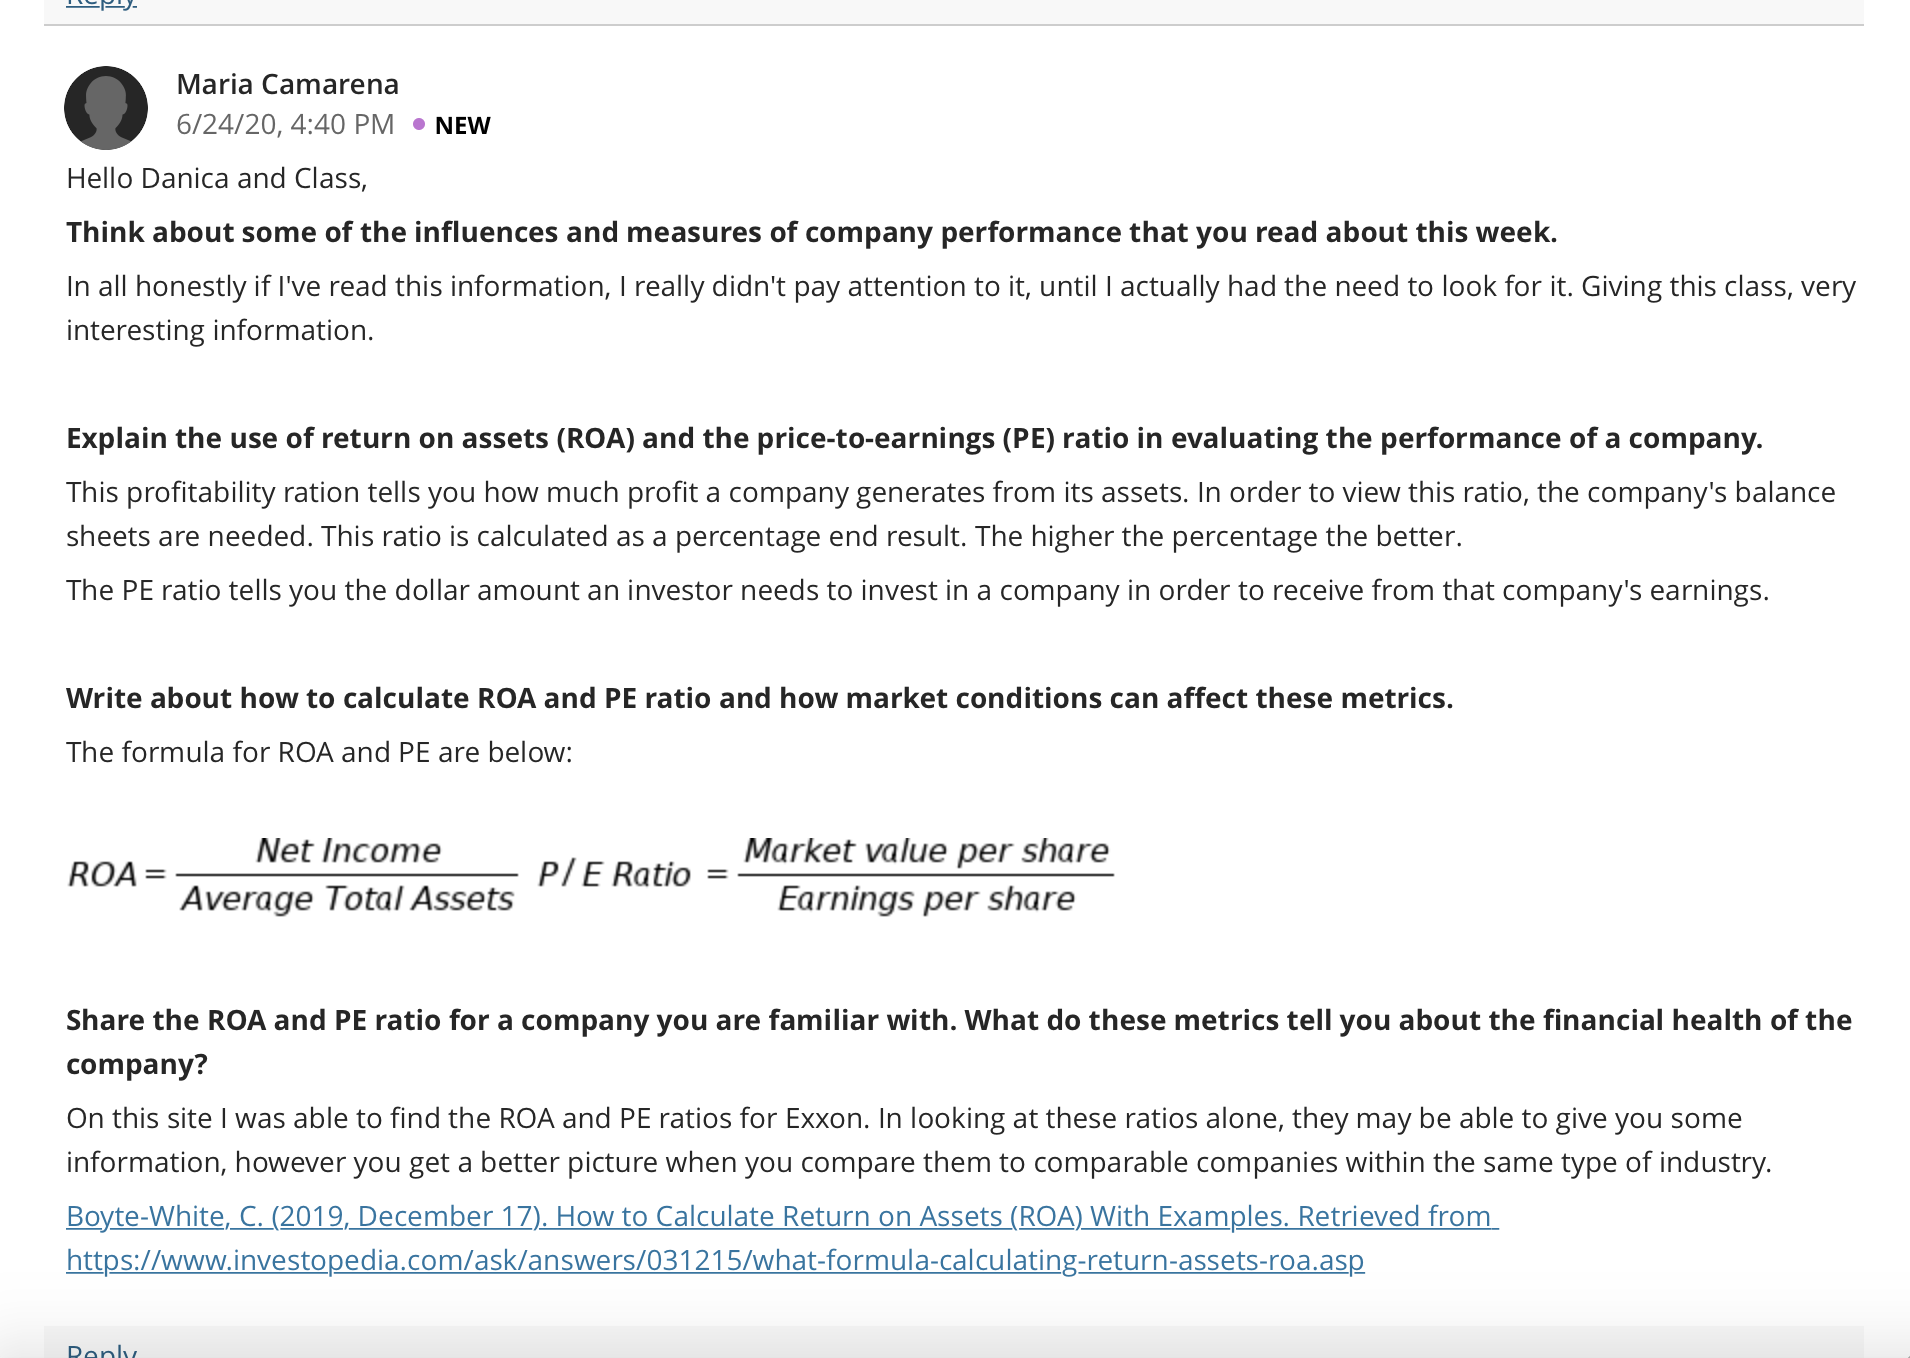Click the paragraph mentioning Exxon ratios

pyautogui.click(x=919, y=1140)
